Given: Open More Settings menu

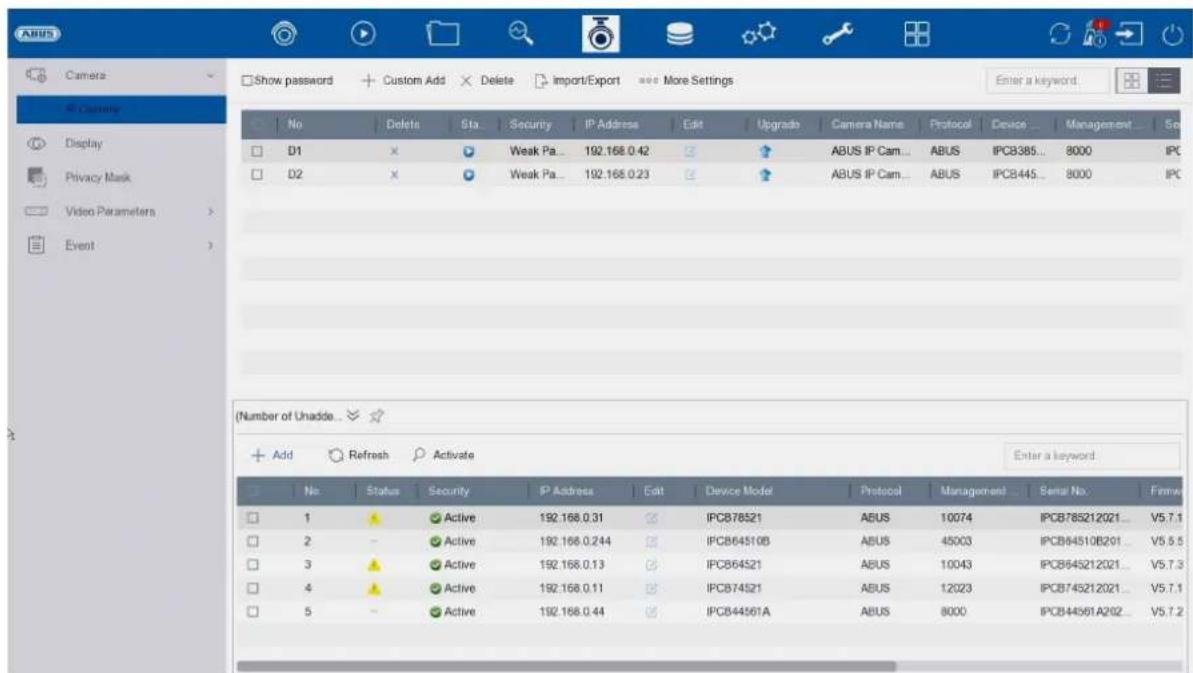Looking at the screenshot, I should pos(686,81).
